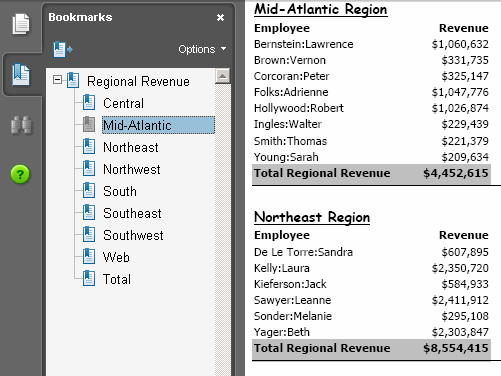This screenshot has height=376, width=501.
Task: Select the Southeast bookmark
Action: (132, 213)
